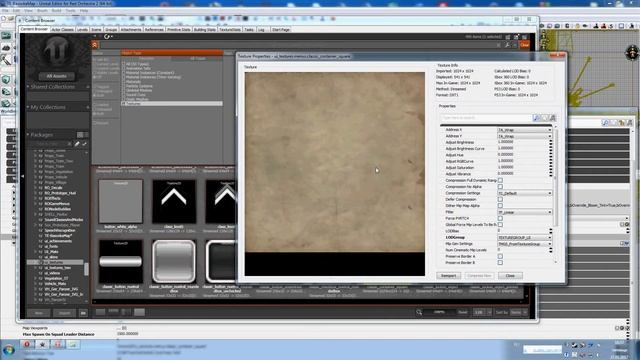640x360 pixels.
Task: Click the Adjust Brightness value field
Action: [523, 142]
